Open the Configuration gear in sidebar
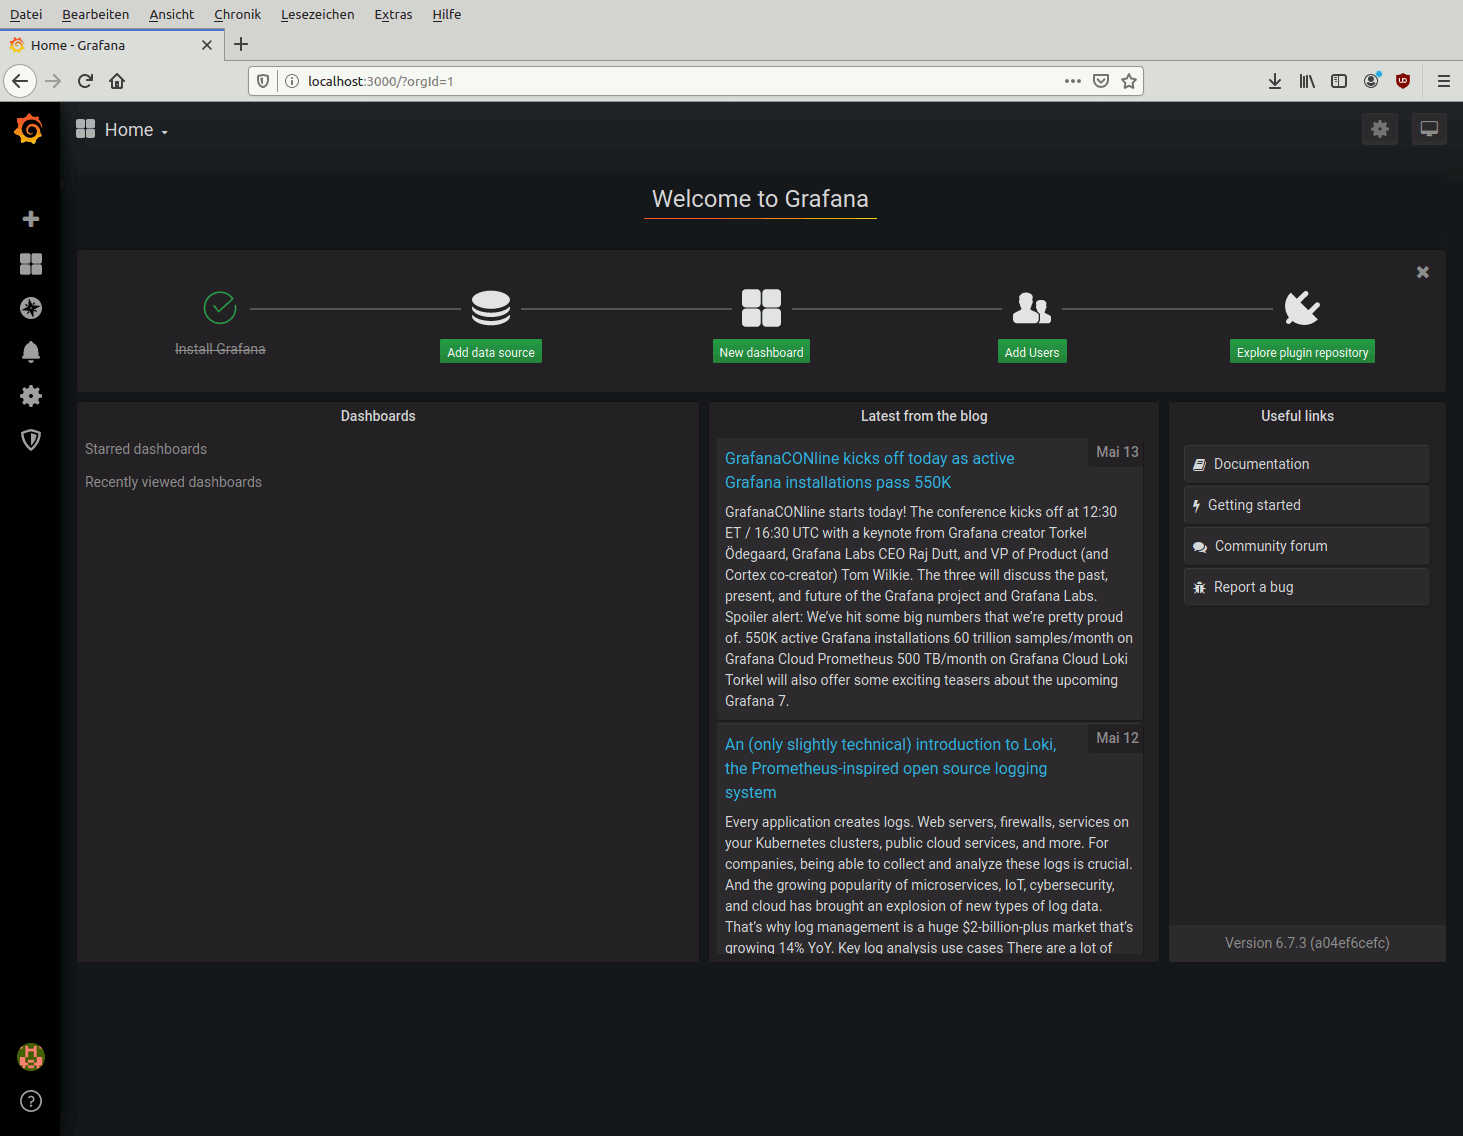The width and height of the screenshot is (1463, 1136). click(31, 396)
